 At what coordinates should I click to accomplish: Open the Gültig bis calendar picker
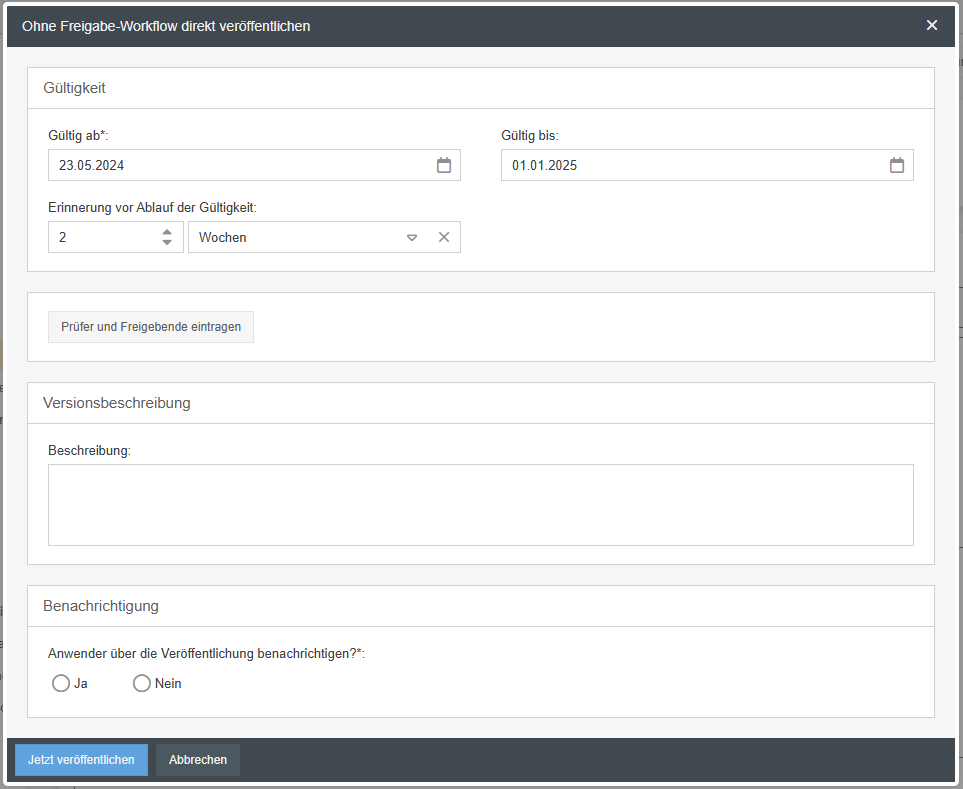click(x=897, y=166)
